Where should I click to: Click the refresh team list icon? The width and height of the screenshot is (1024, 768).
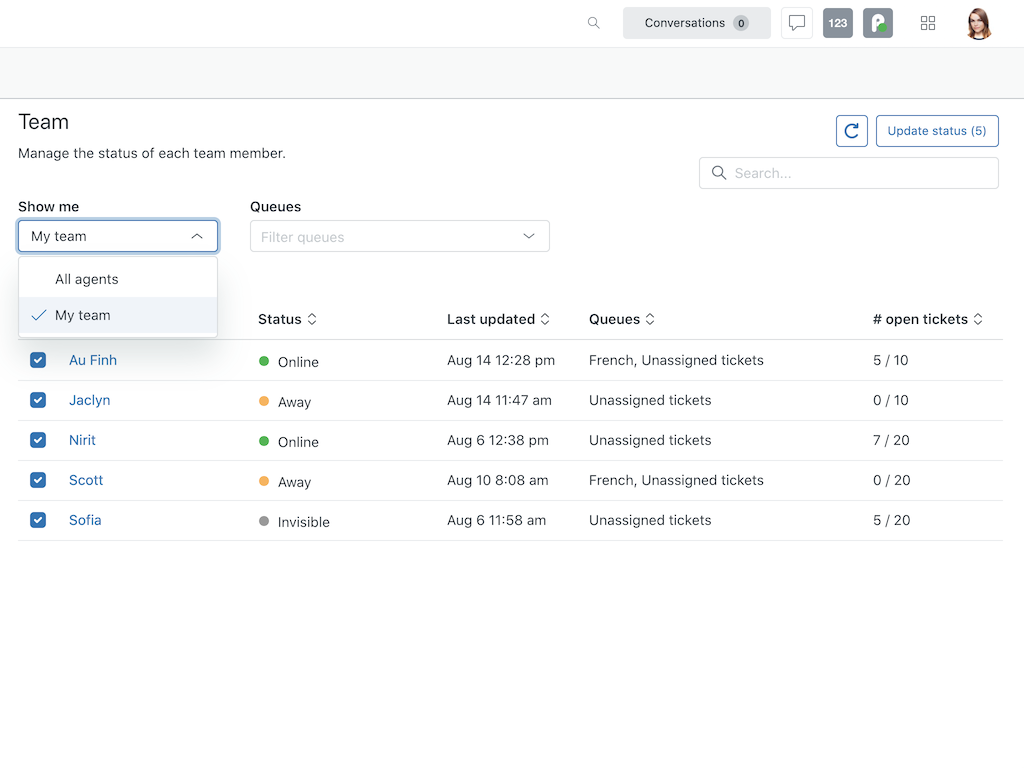[852, 131]
